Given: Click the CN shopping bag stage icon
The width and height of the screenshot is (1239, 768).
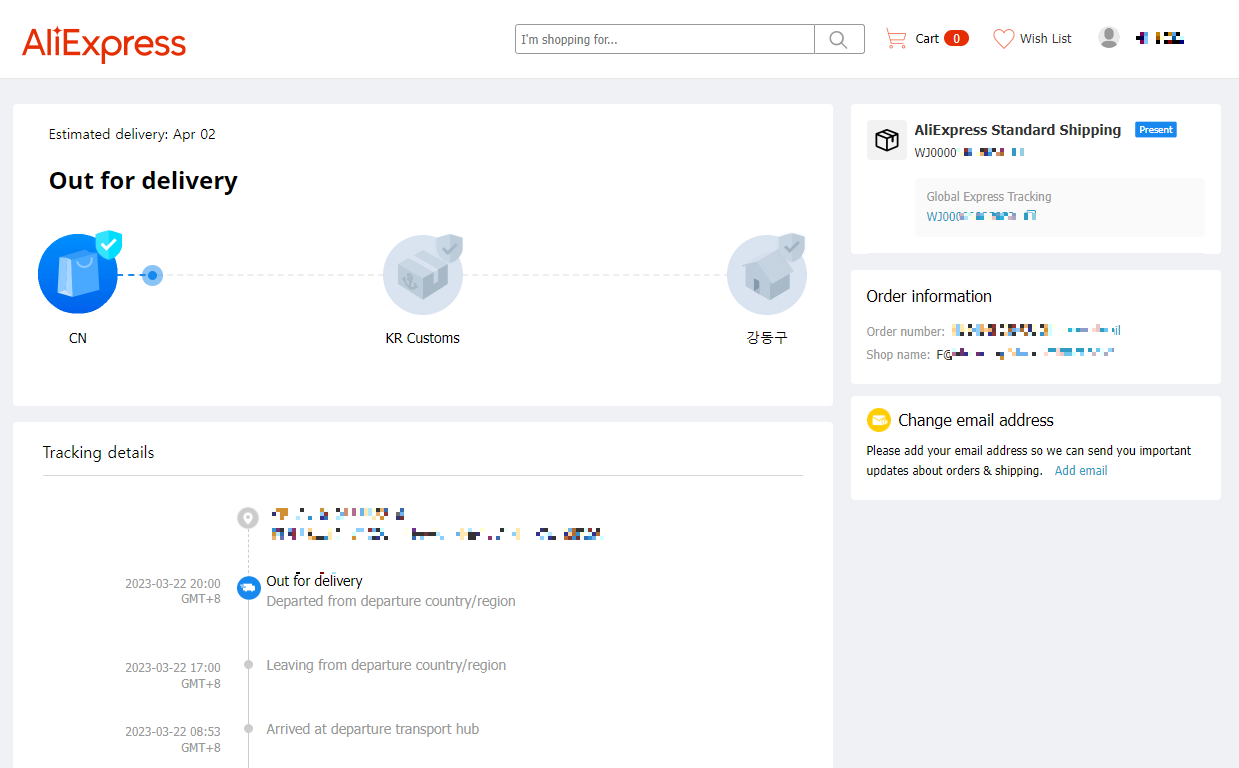Looking at the screenshot, I should click(x=78, y=273).
